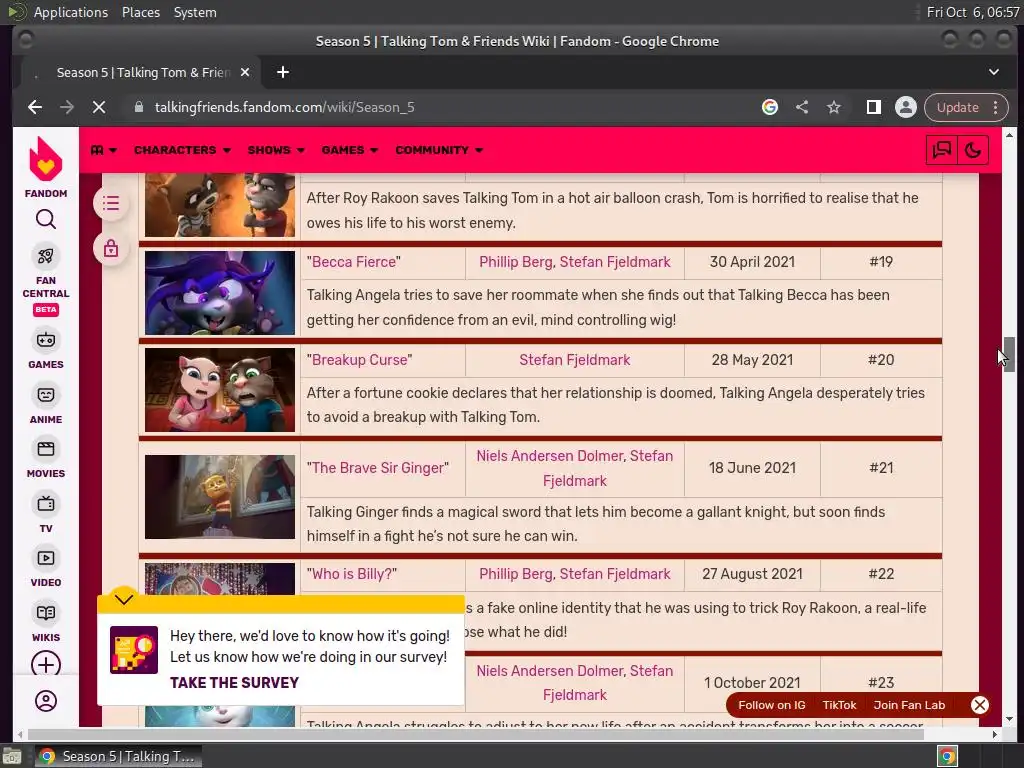Click Take the Survey

pyautogui.click(x=234, y=683)
